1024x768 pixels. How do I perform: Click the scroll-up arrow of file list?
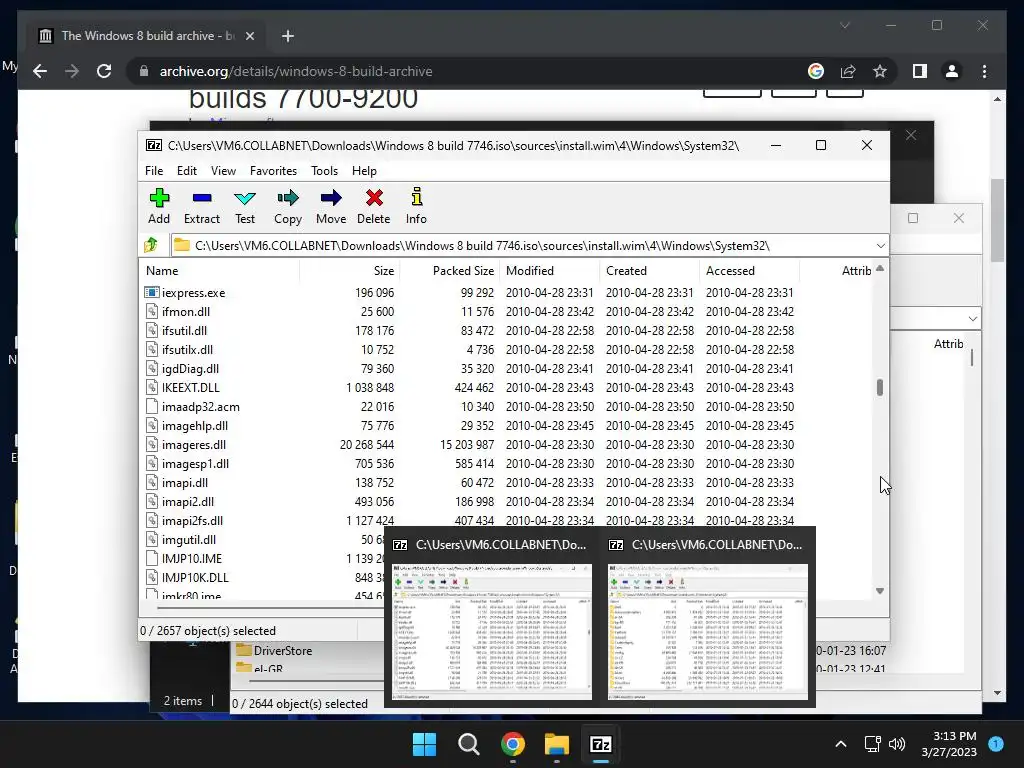click(880, 268)
